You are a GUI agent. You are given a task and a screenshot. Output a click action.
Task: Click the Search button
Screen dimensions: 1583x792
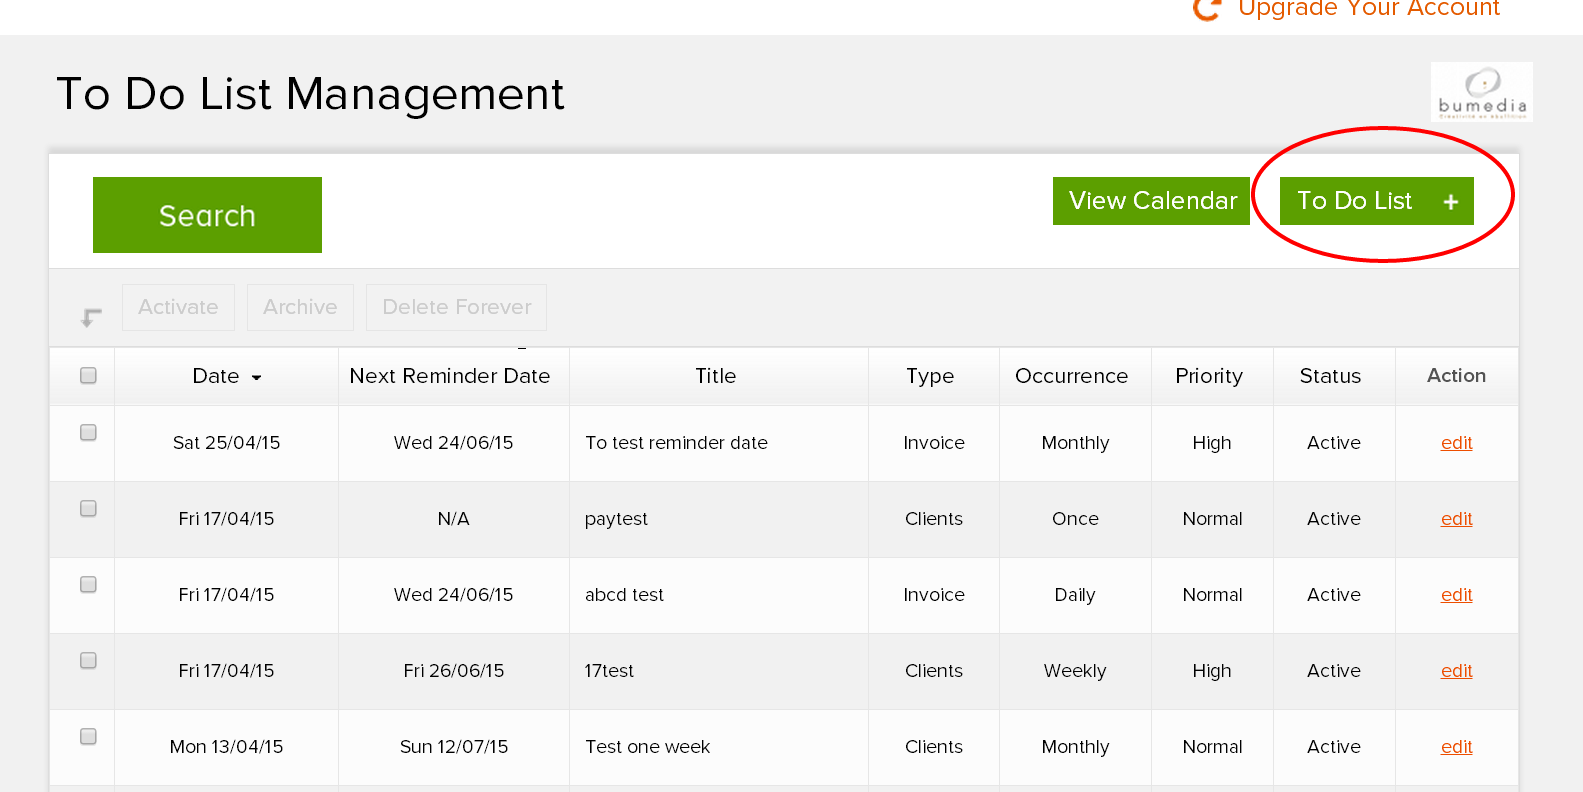pyautogui.click(x=207, y=215)
